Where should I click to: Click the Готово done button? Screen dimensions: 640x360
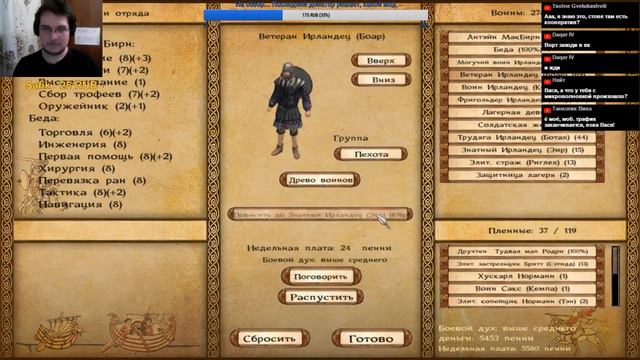tap(371, 338)
